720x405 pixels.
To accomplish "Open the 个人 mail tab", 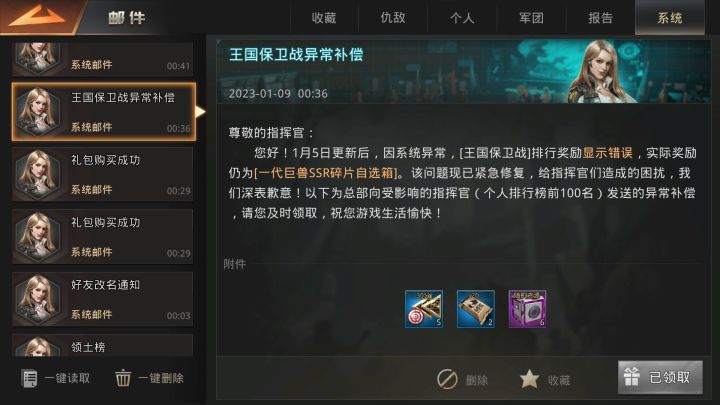I will point(462,17).
